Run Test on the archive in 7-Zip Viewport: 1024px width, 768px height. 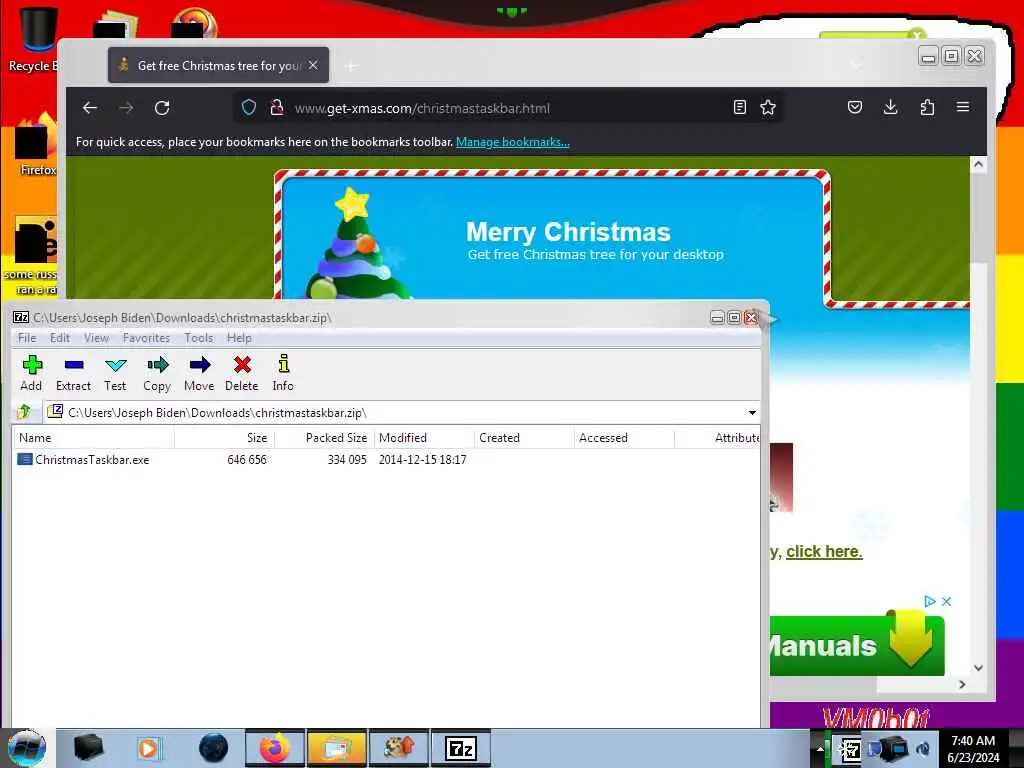coord(116,373)
